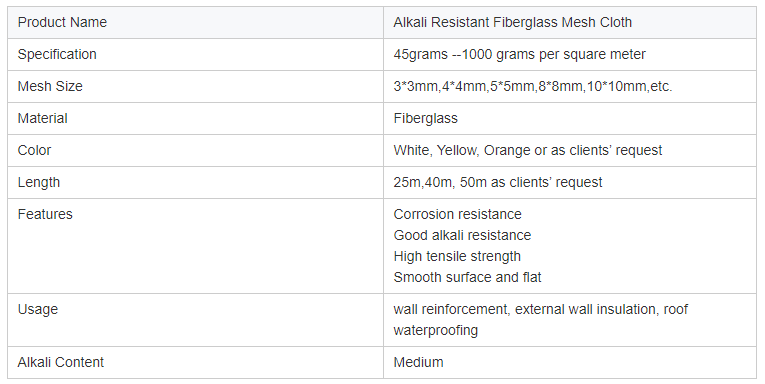Click the Mesh Size label

tap(50, 86)
